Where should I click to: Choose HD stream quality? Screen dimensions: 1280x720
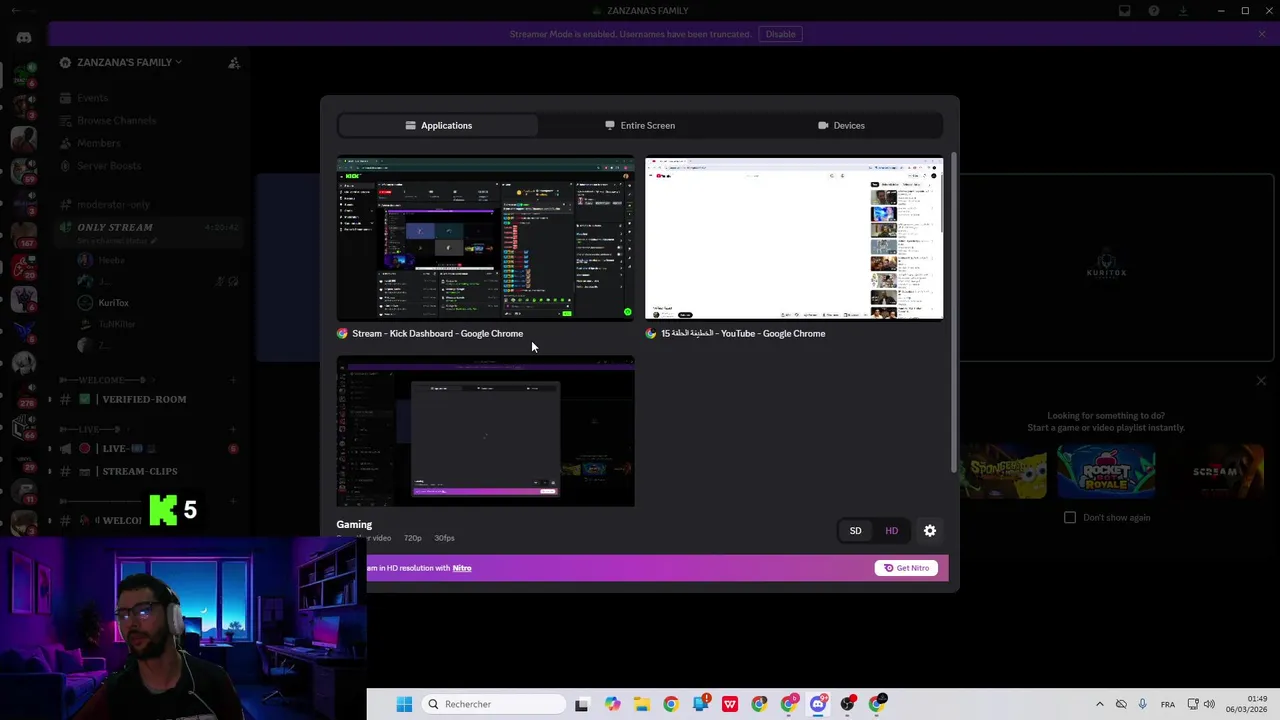[x=891, y=531]
